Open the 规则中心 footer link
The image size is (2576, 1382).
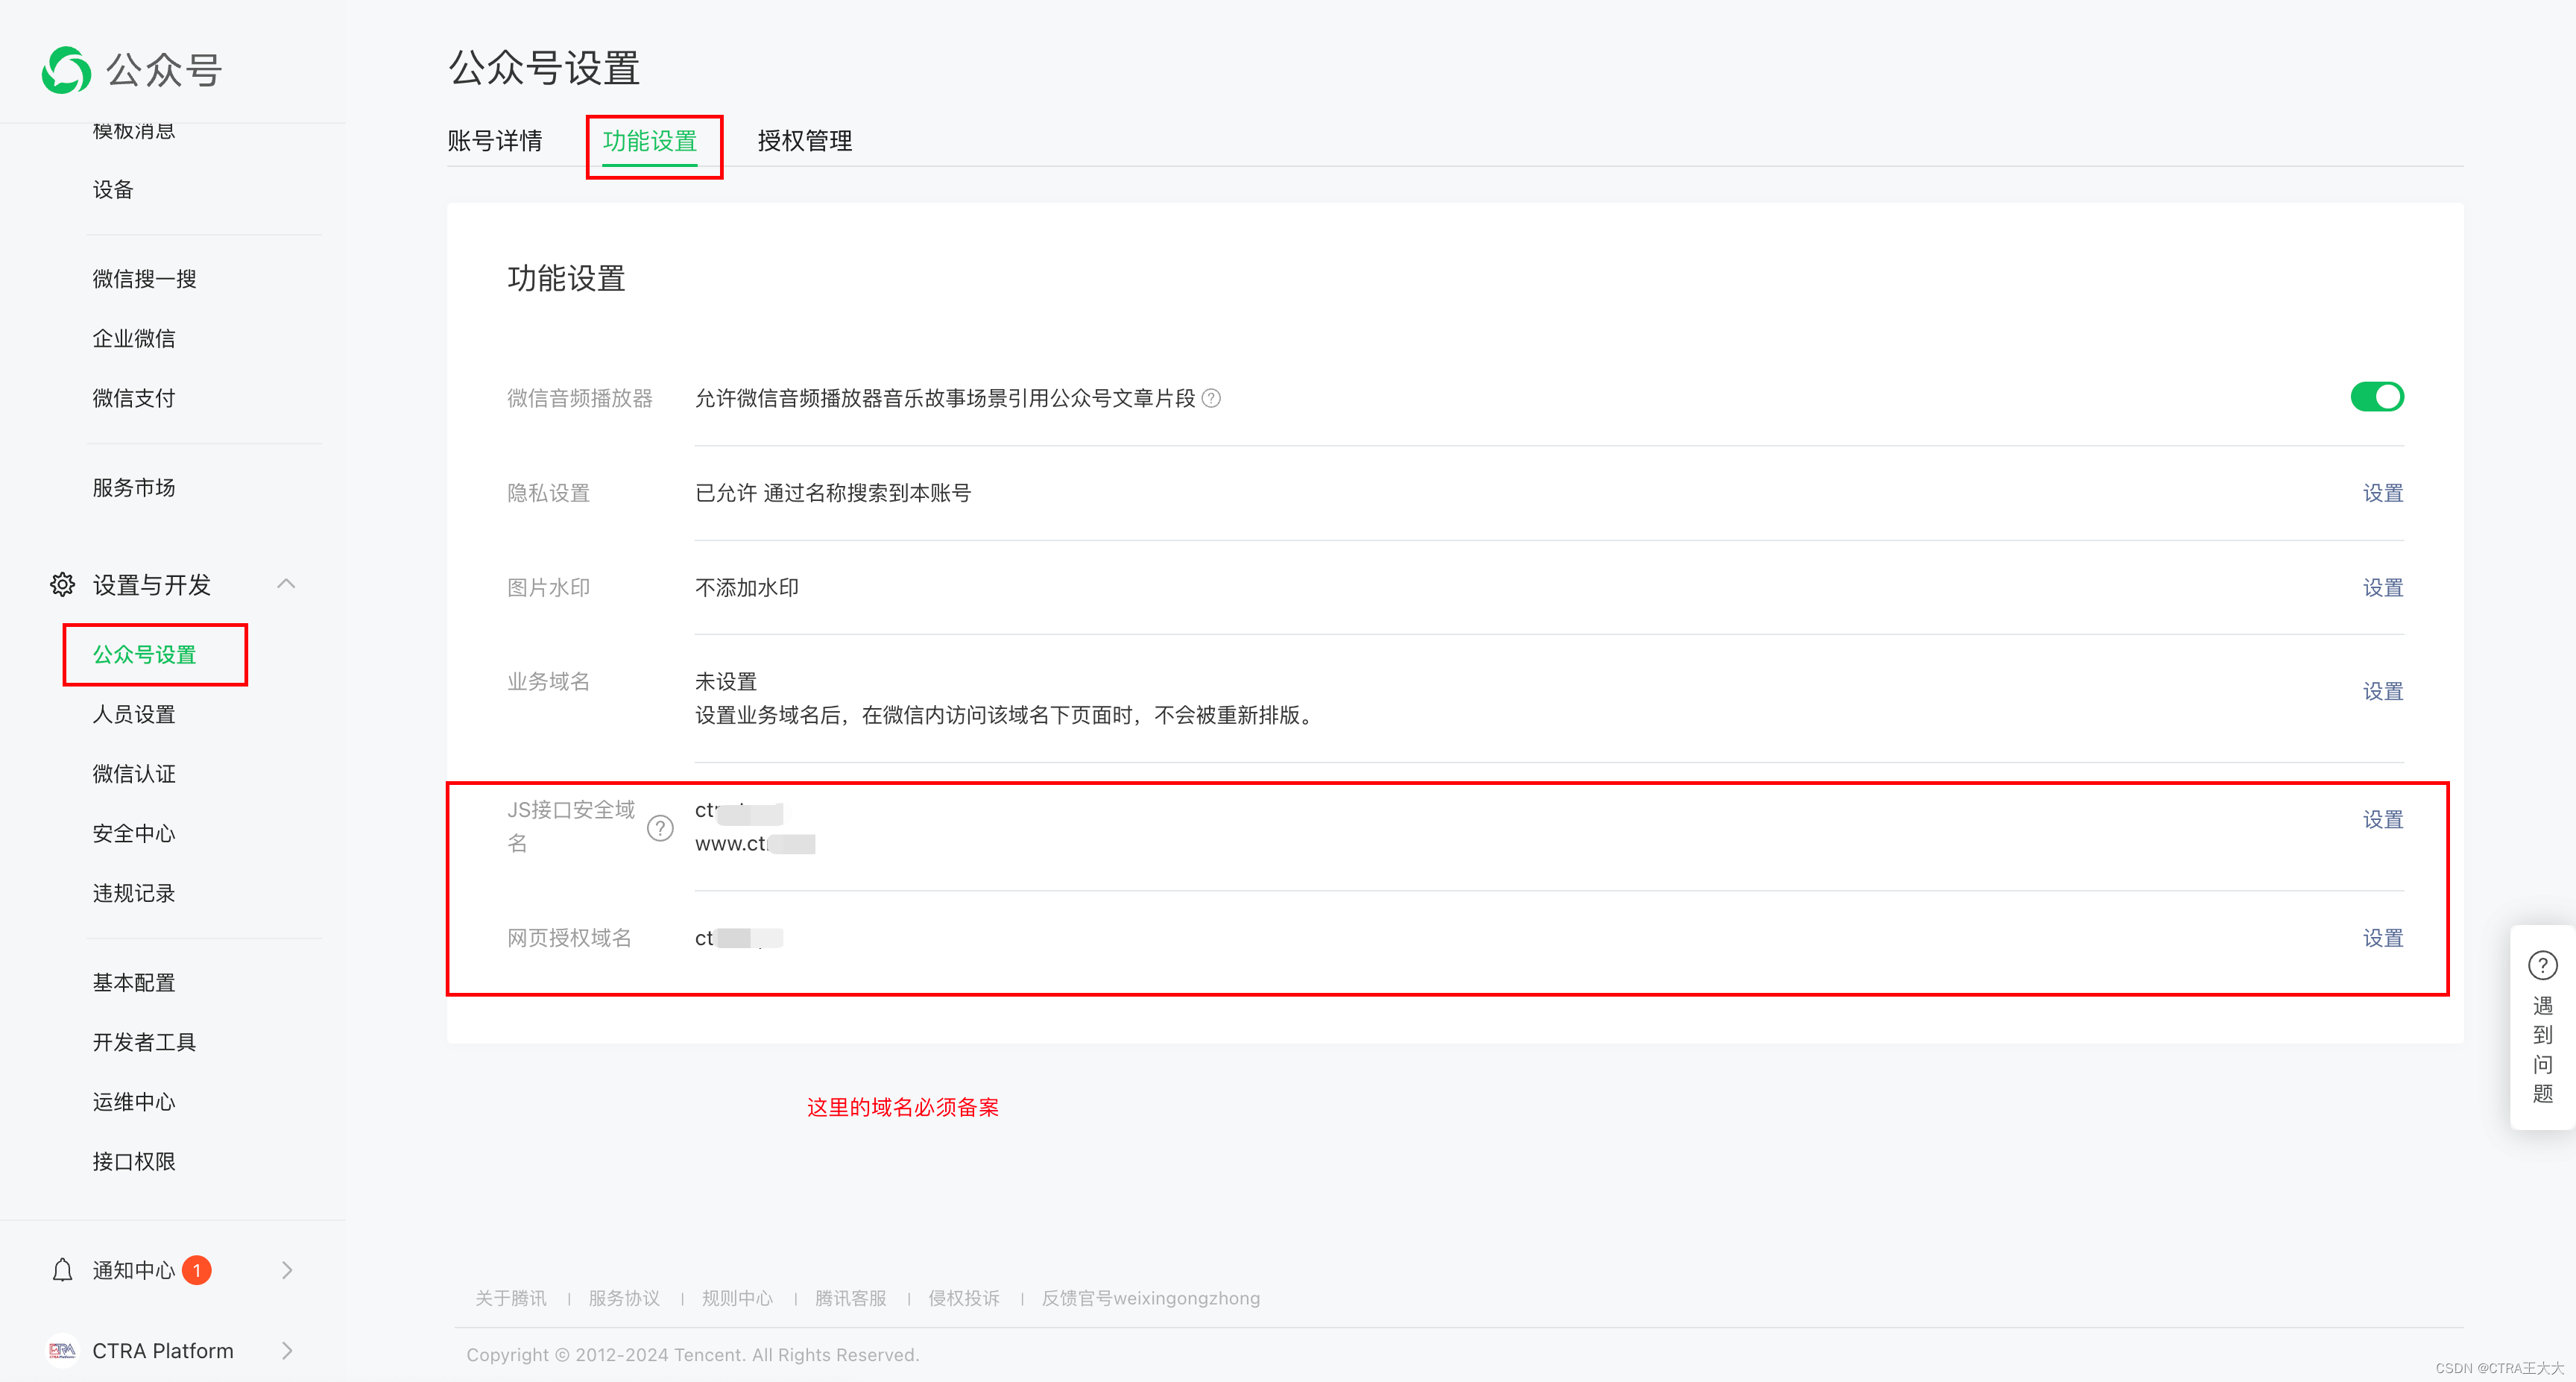click(x=737, y=1298)
